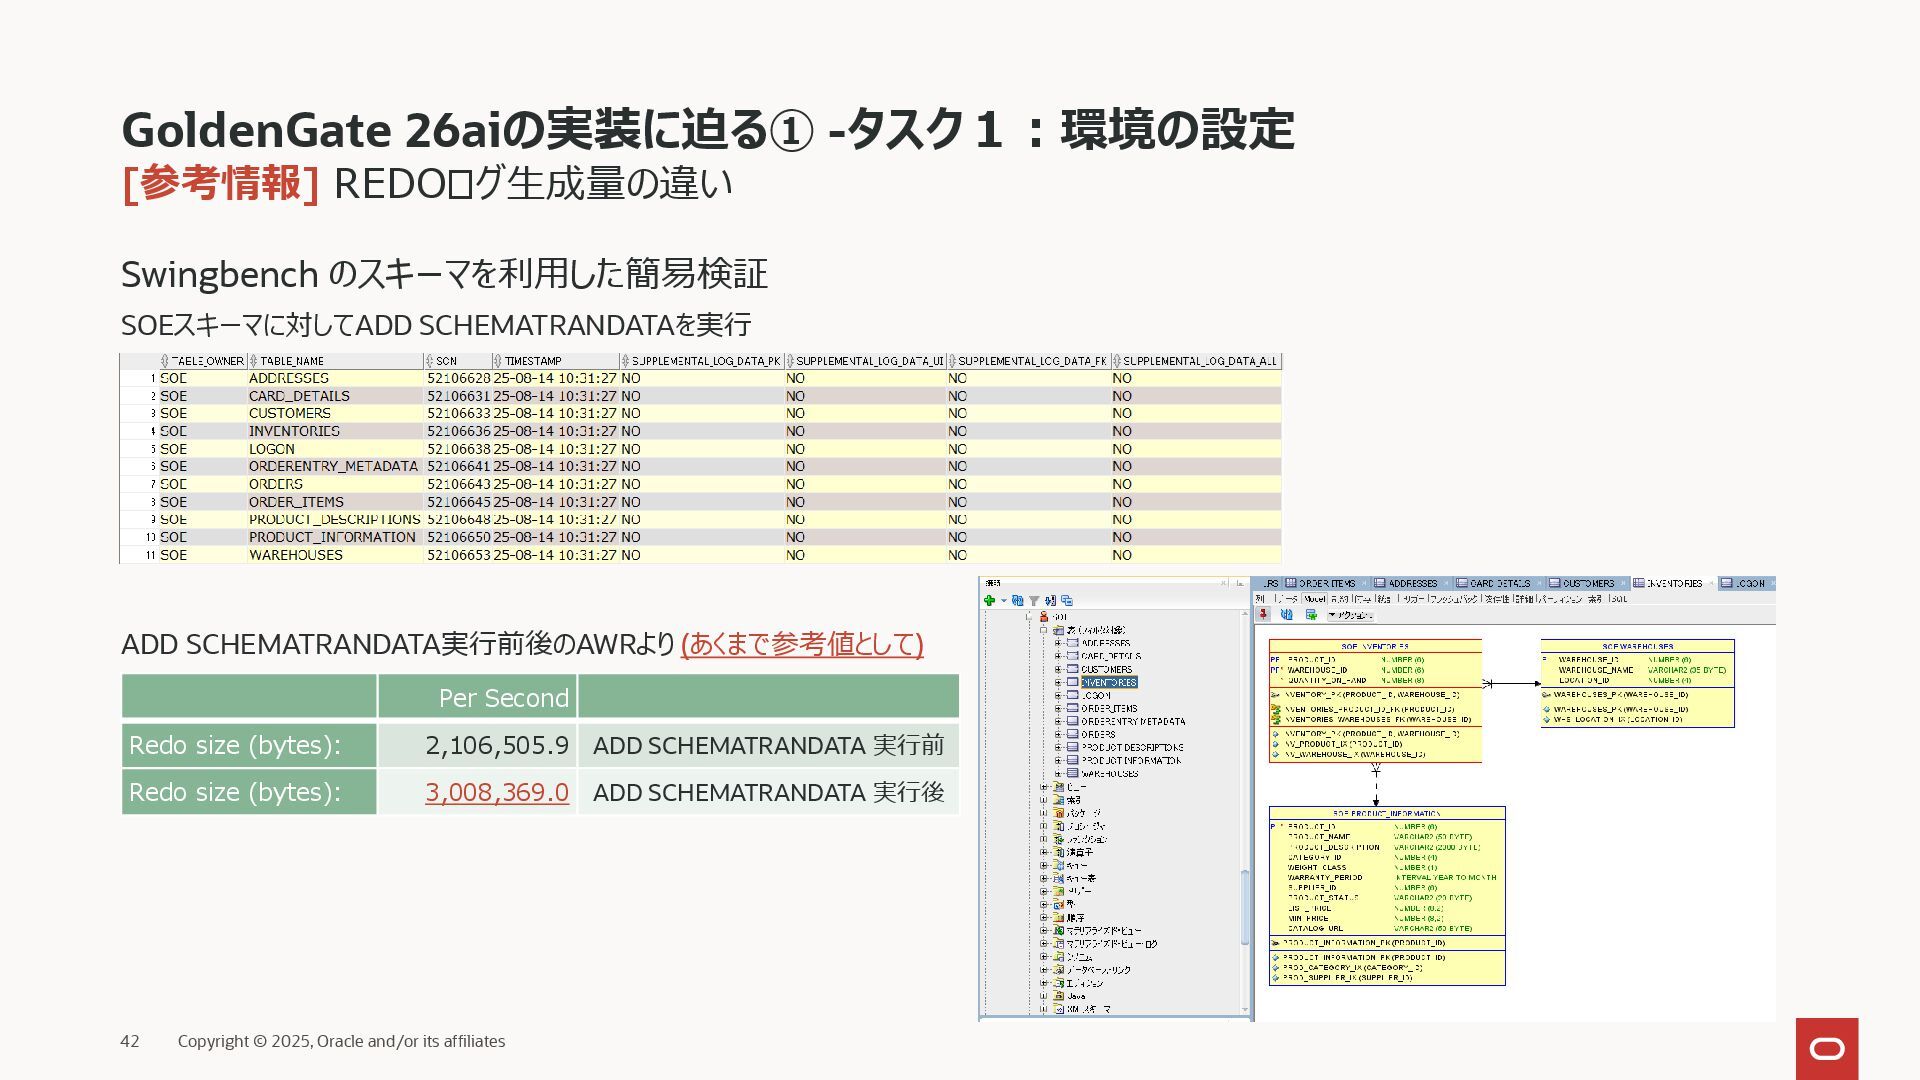This screenshot has width=1920, height=1080.
Task: Click the refresh icon in connections toolbar
Action: (x=1017, y=601)
